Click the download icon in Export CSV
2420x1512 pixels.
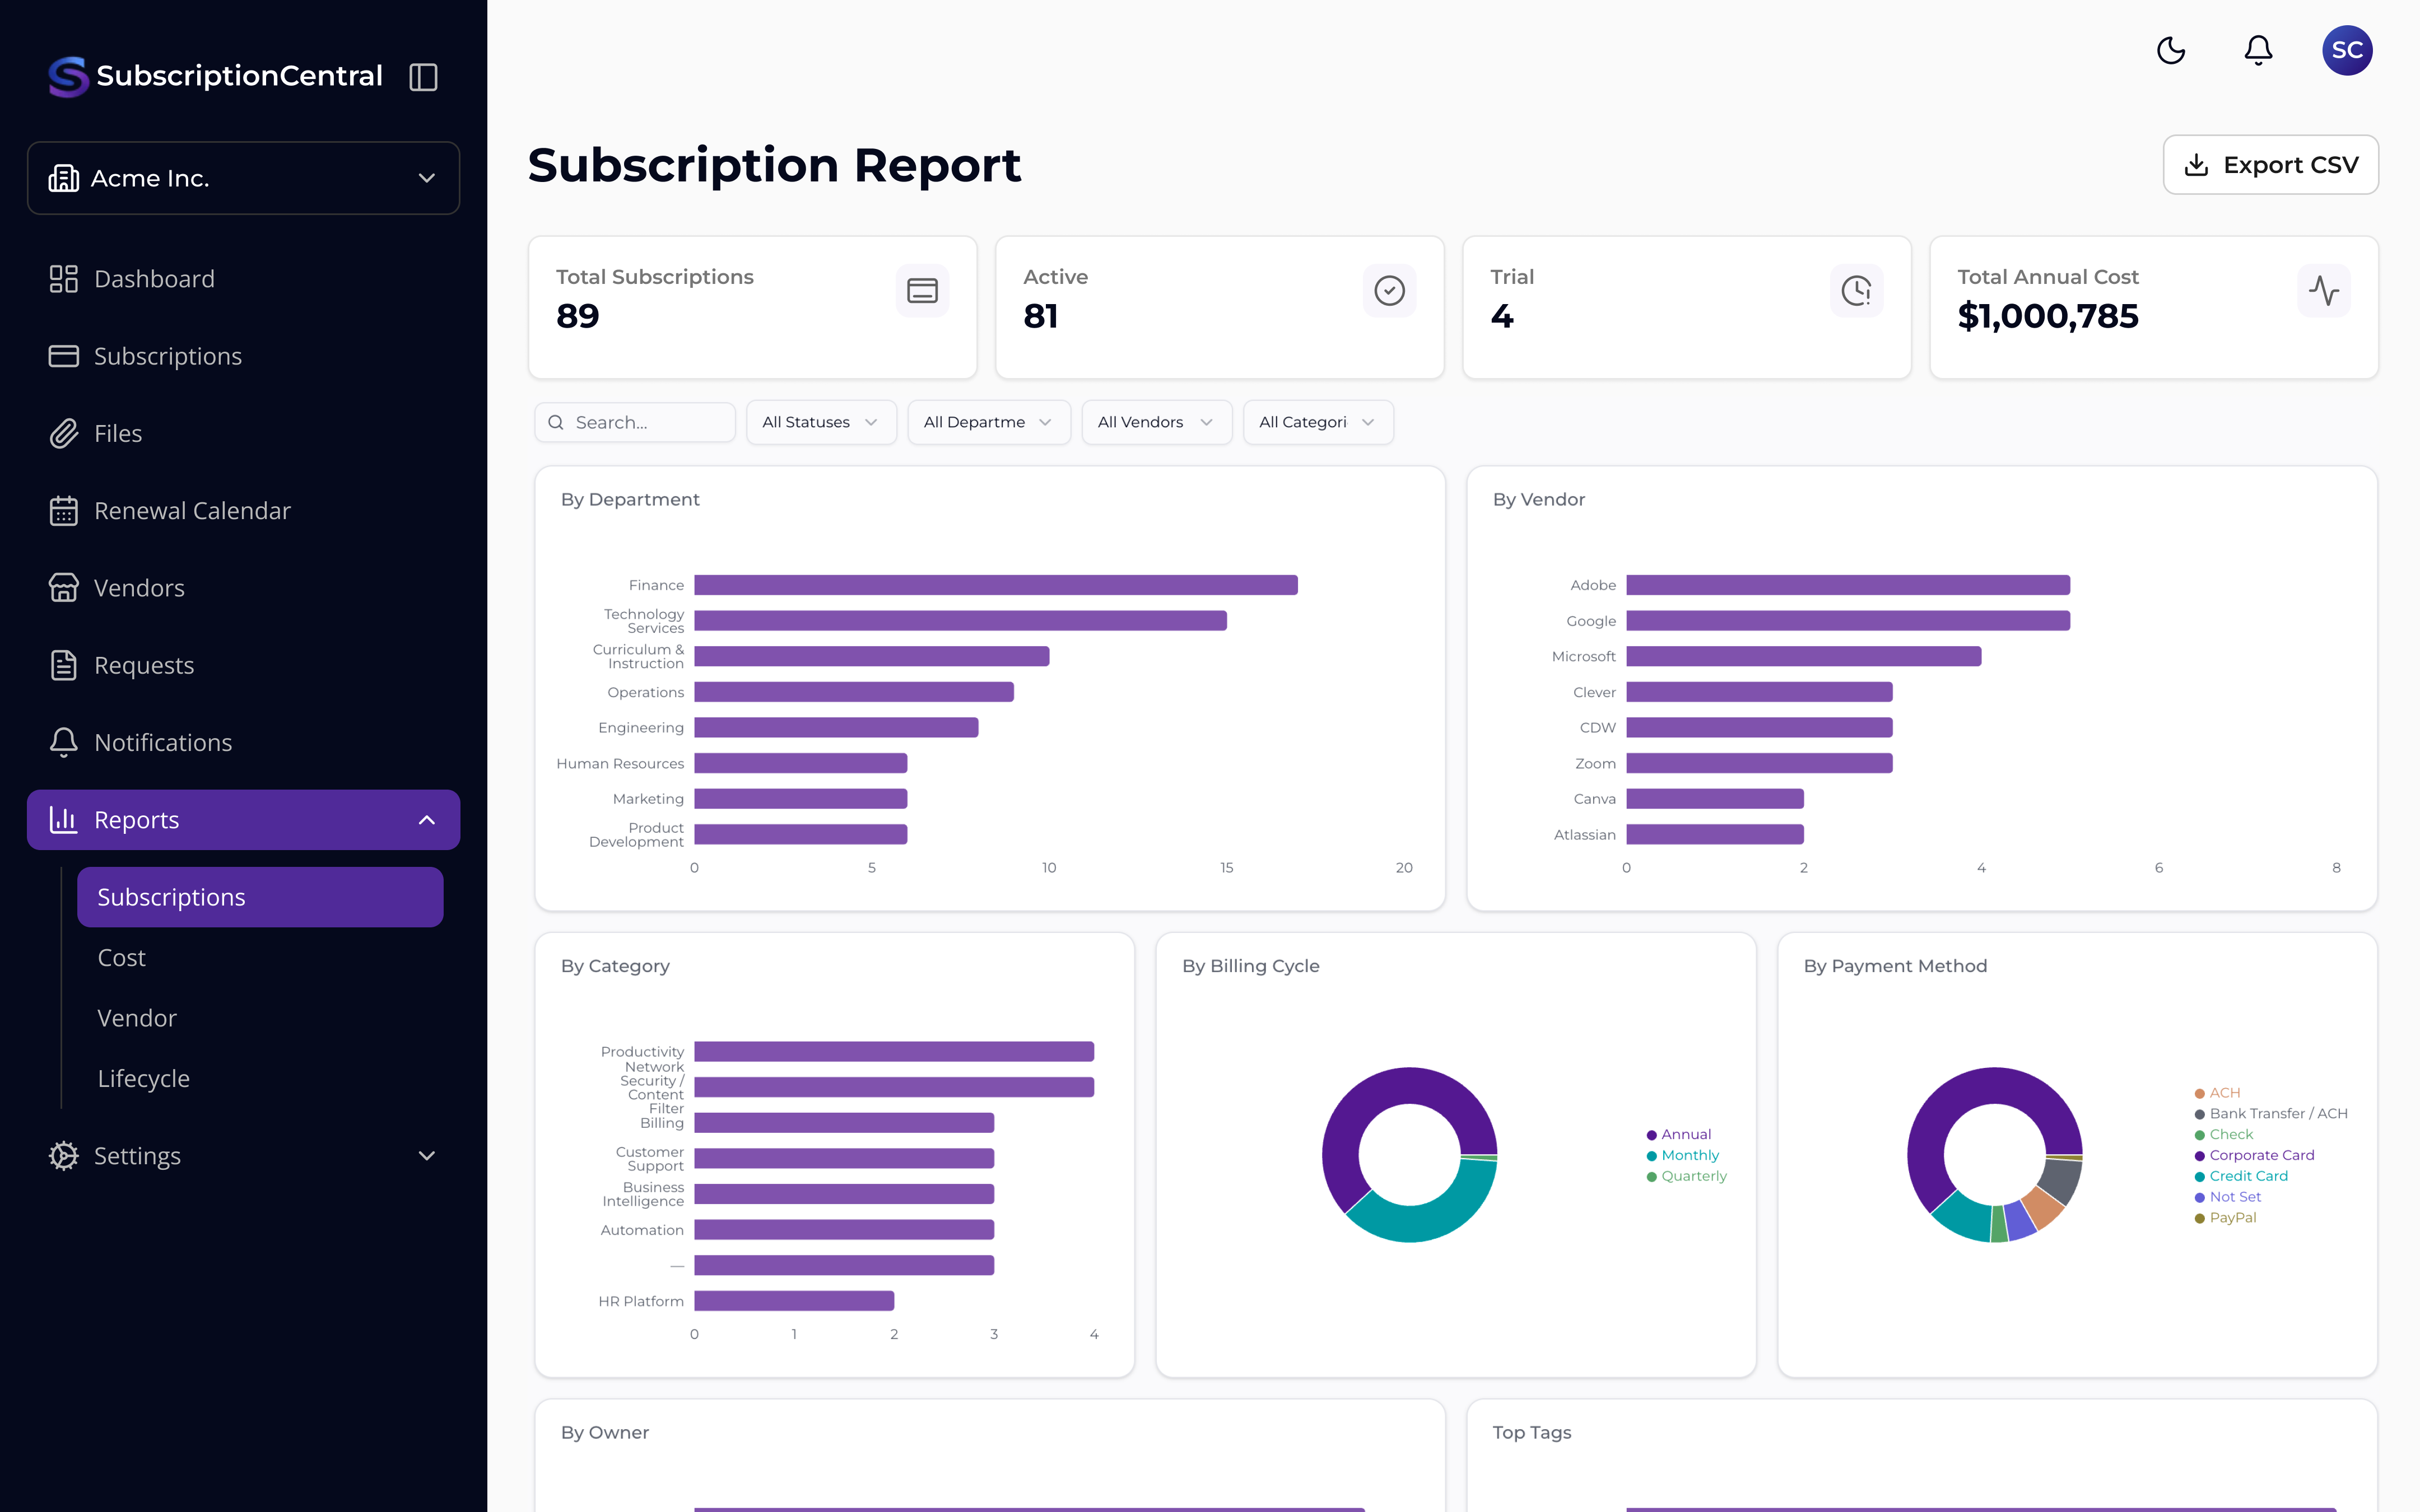tap(2196, 165)
